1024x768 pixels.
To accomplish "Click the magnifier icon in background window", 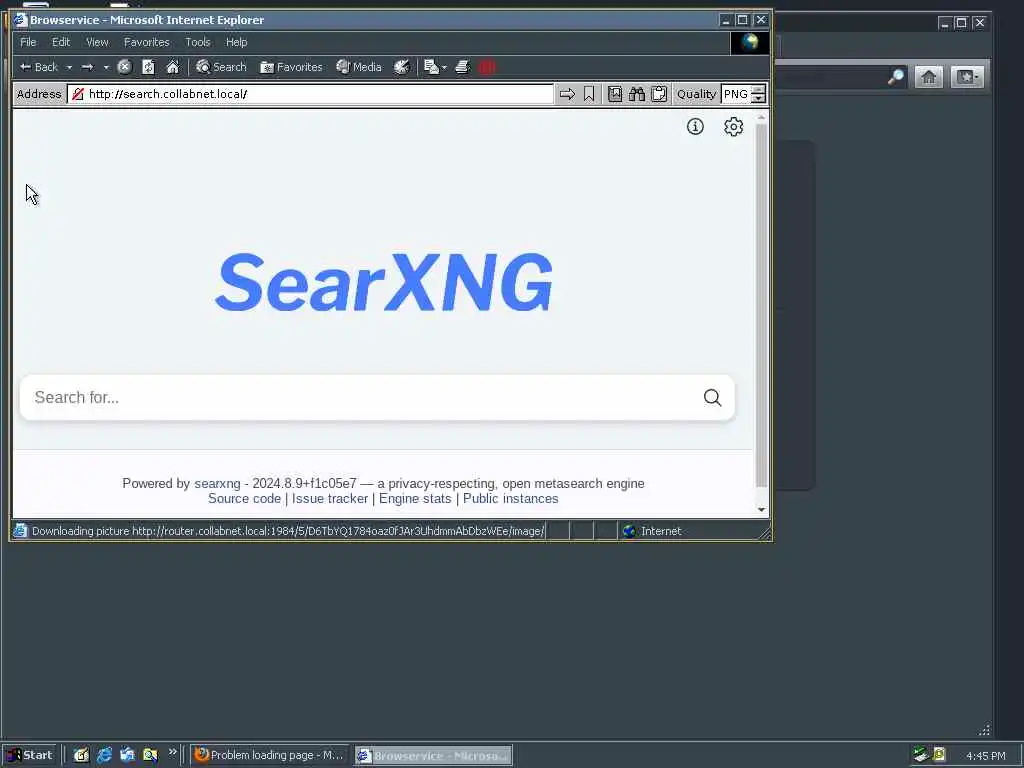I will tap(896, 77).
